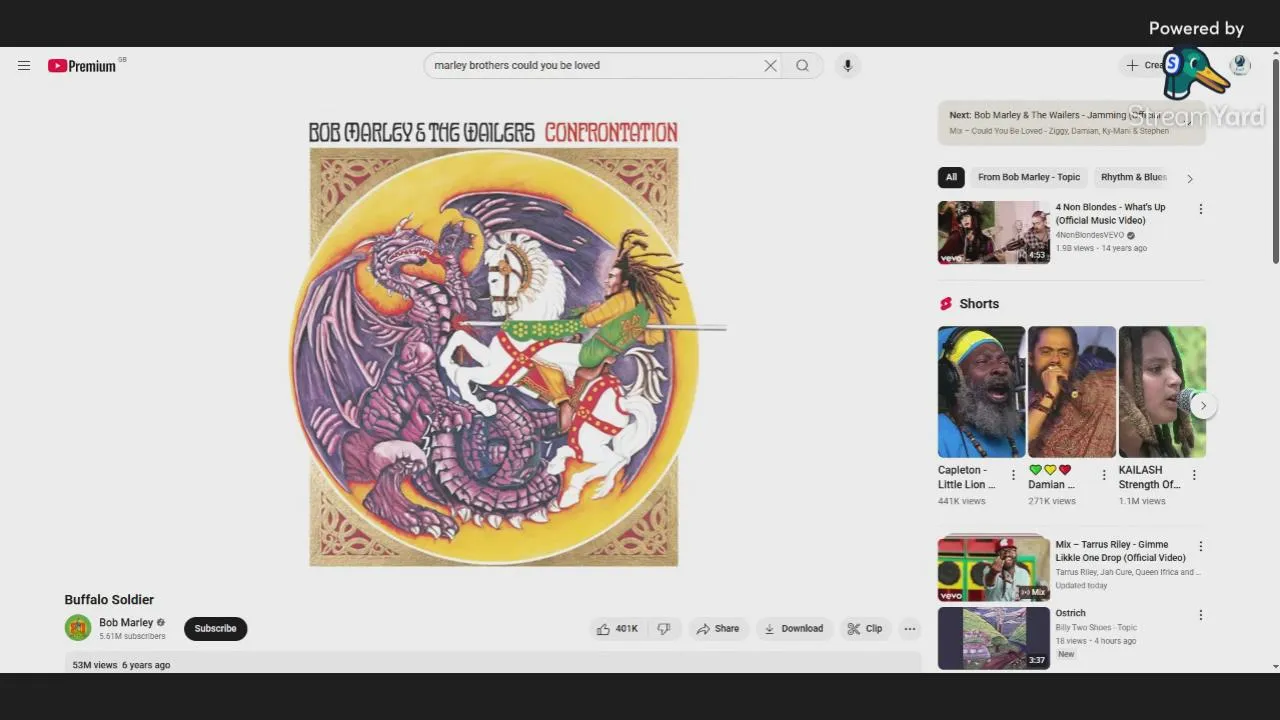This screenshot has width=1280, height=720.
Task: Clear the search box text
Action: pos(770,66)
